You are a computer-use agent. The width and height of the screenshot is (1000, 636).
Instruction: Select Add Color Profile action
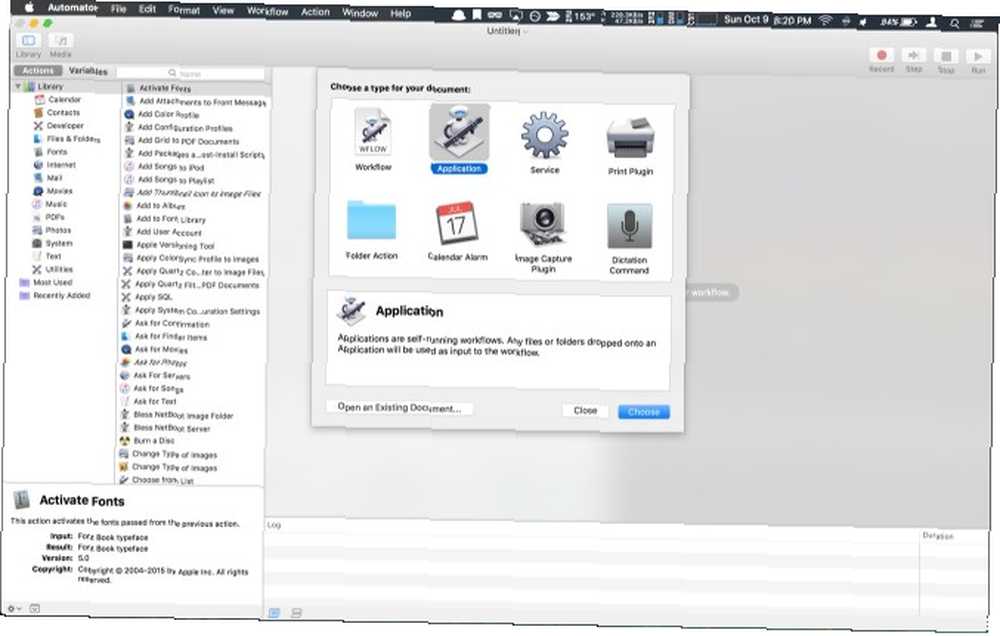[x=162, y=114]
